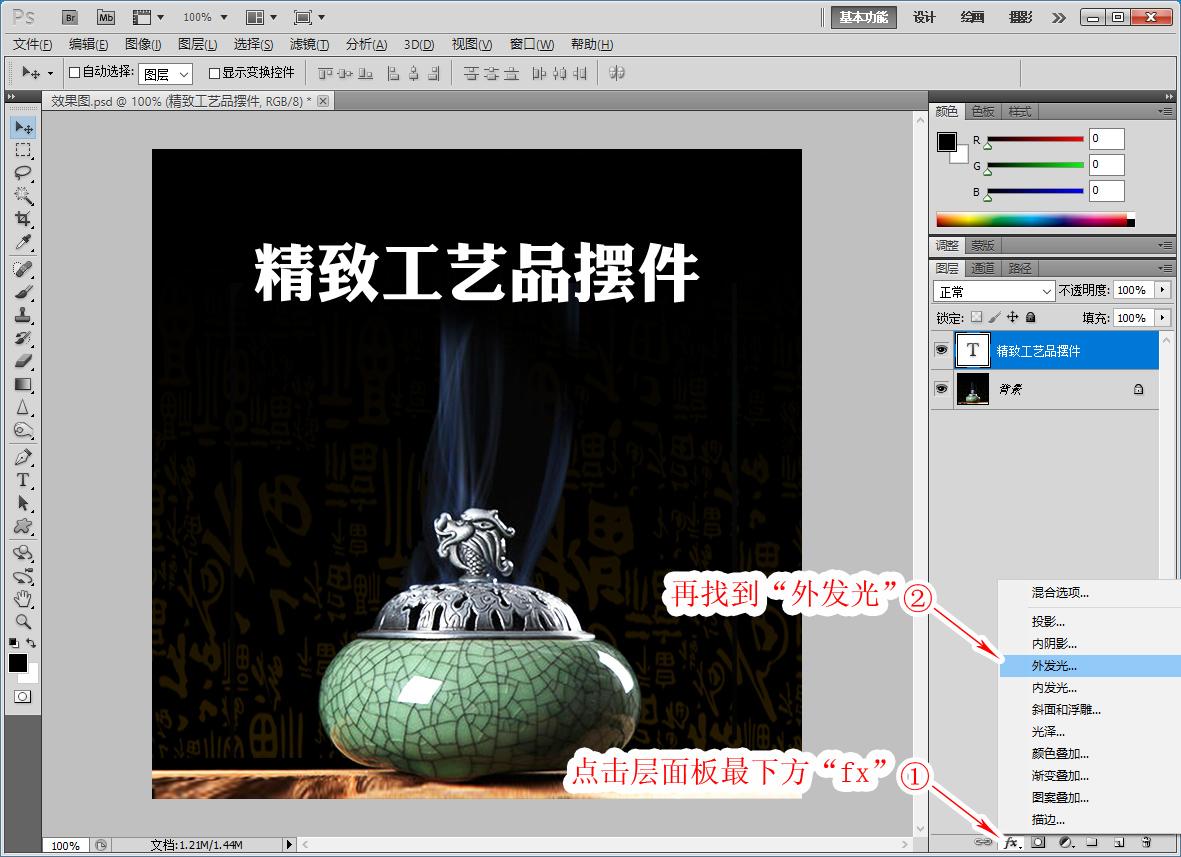The width and height of the screenshot is (1181, 857).
Task: Switch to the 通道 tab
Action: pos(981,267)
